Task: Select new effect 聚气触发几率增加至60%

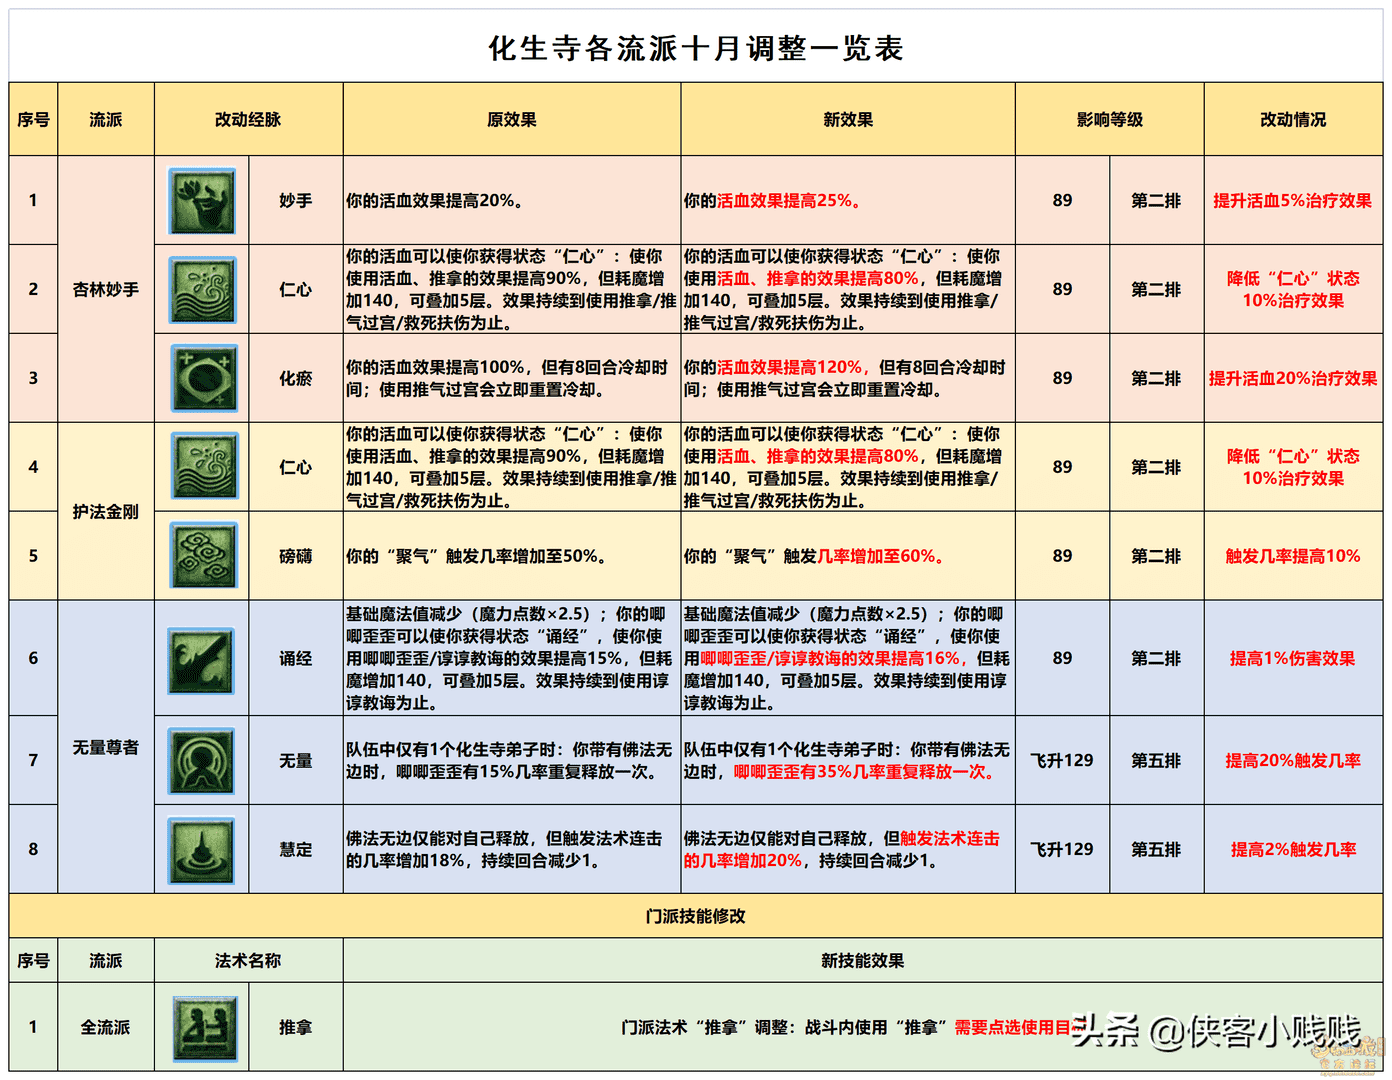Action: click(814, 556)
